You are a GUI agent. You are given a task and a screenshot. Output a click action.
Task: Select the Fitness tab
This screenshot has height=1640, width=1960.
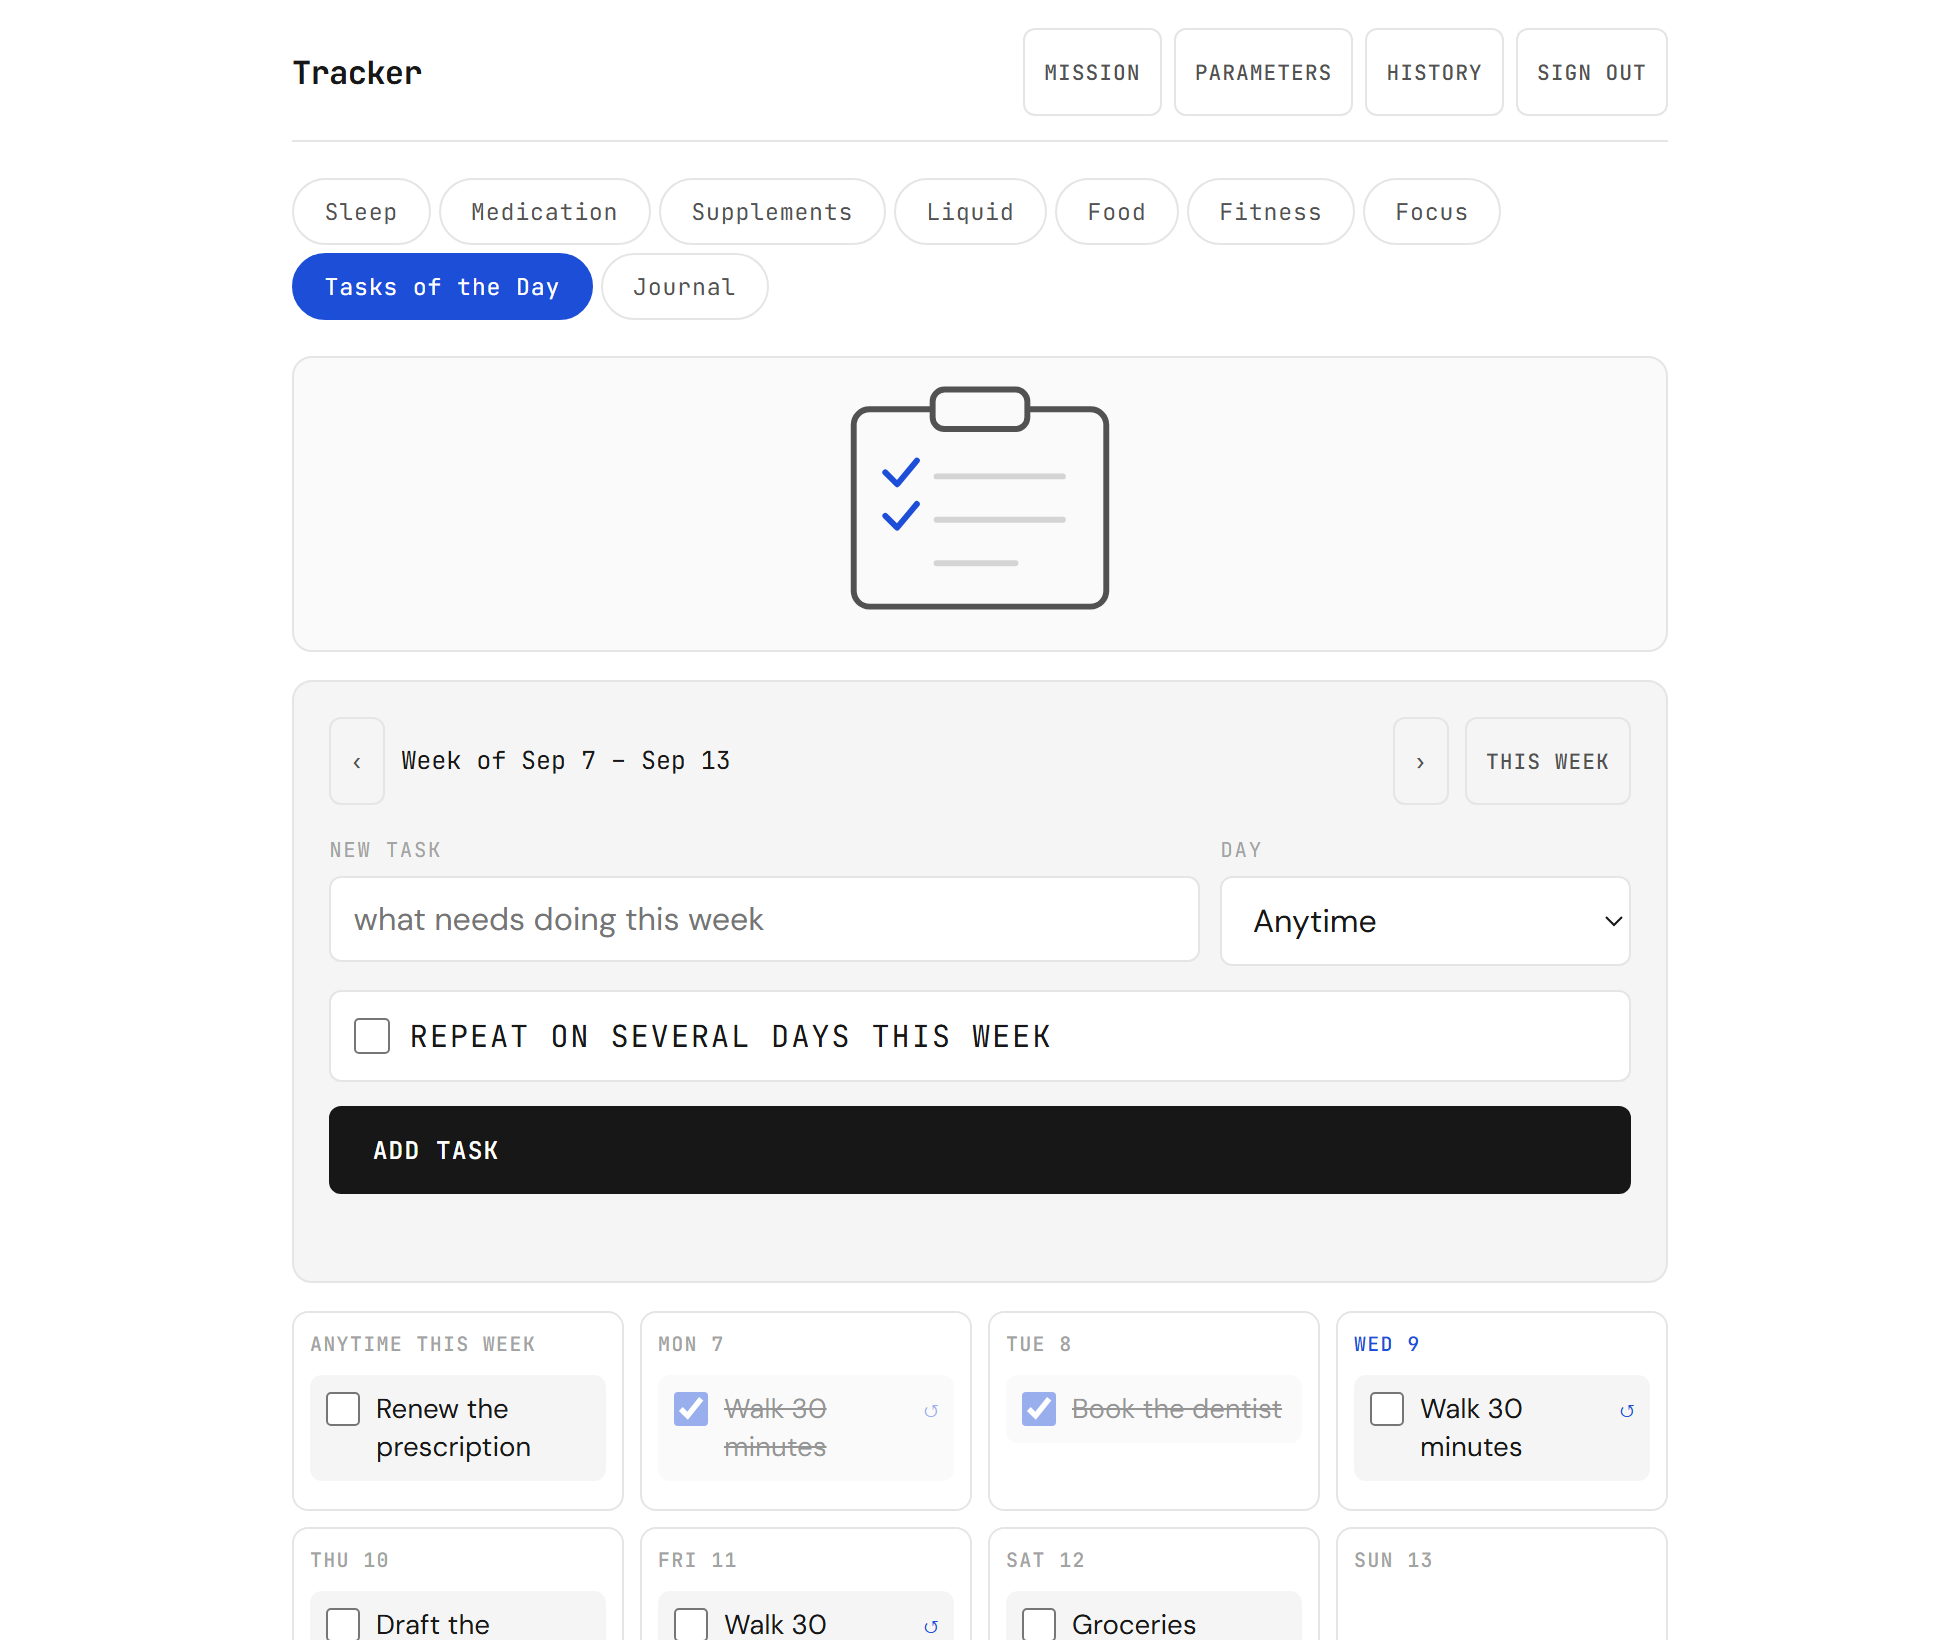1271,212
